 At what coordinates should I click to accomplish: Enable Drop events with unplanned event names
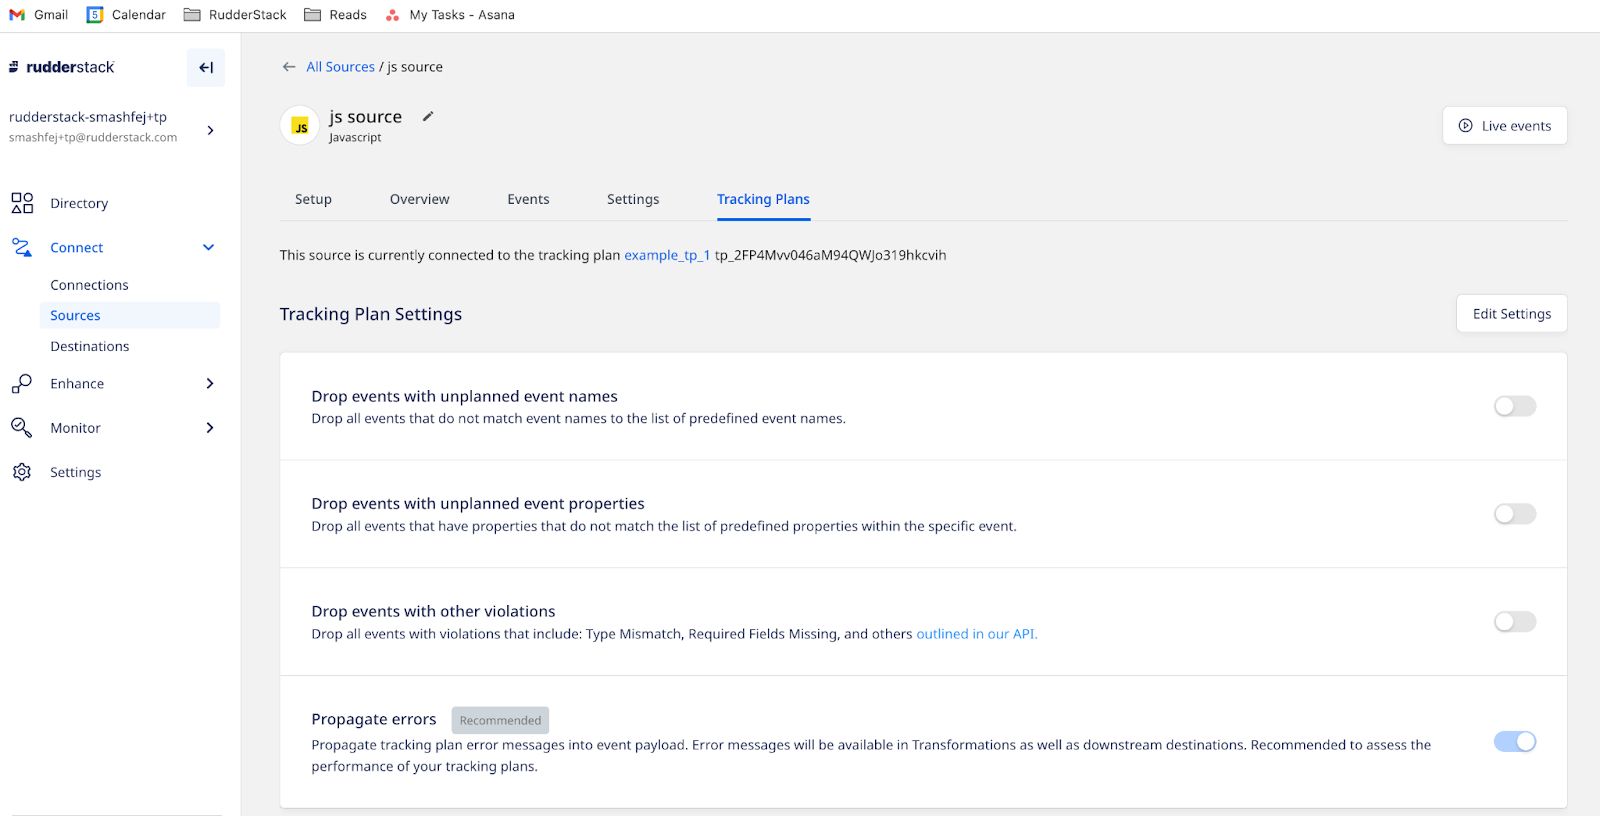pyautogui.click(x=1514, y=406)
